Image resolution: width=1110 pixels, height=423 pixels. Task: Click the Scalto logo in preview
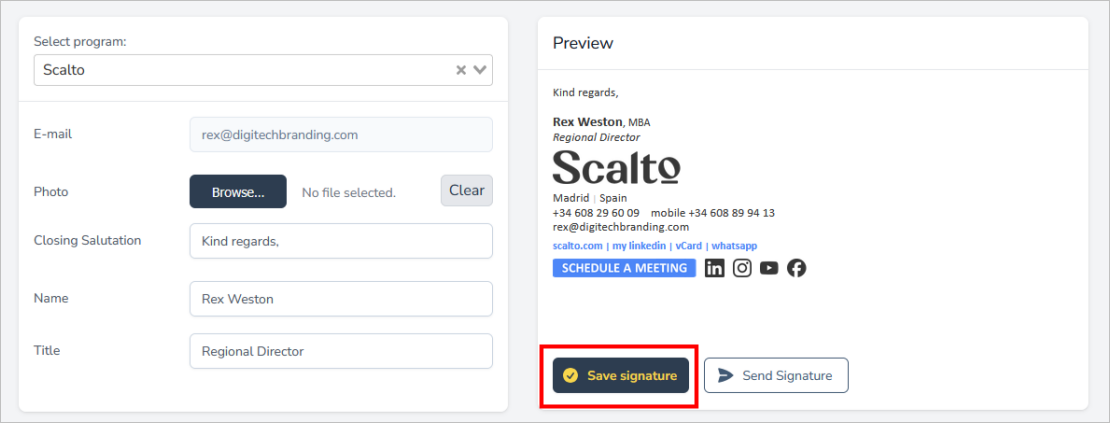[x=616, y=167]
